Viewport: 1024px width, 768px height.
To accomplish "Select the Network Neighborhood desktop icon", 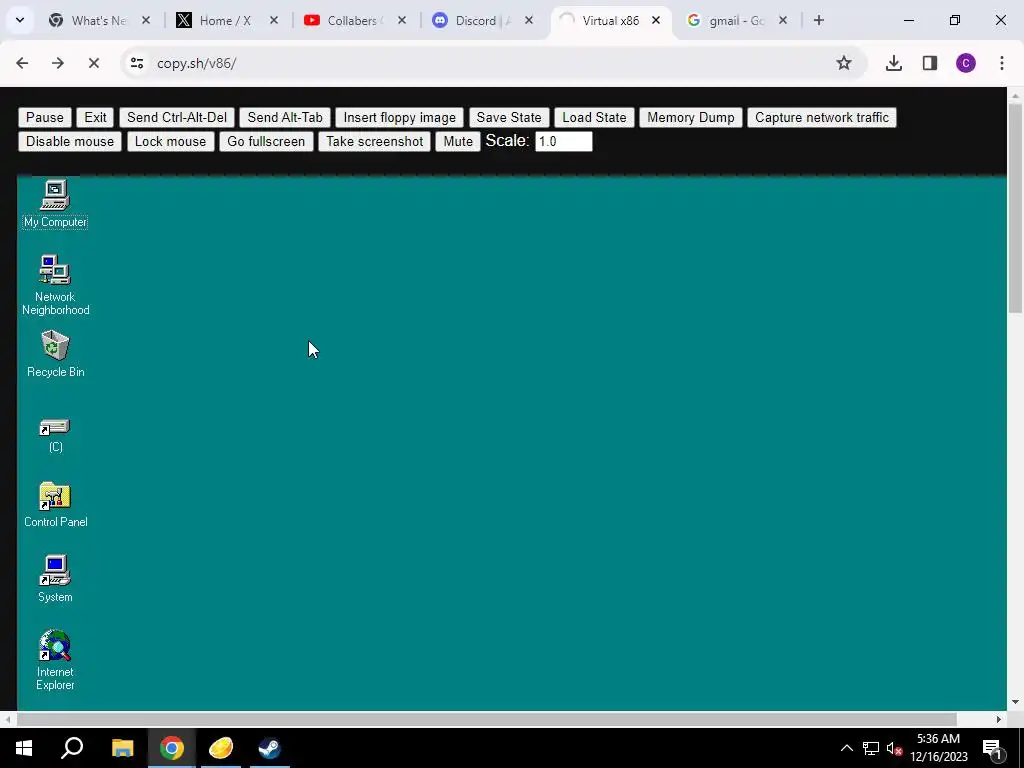I will tap(56, 285).
